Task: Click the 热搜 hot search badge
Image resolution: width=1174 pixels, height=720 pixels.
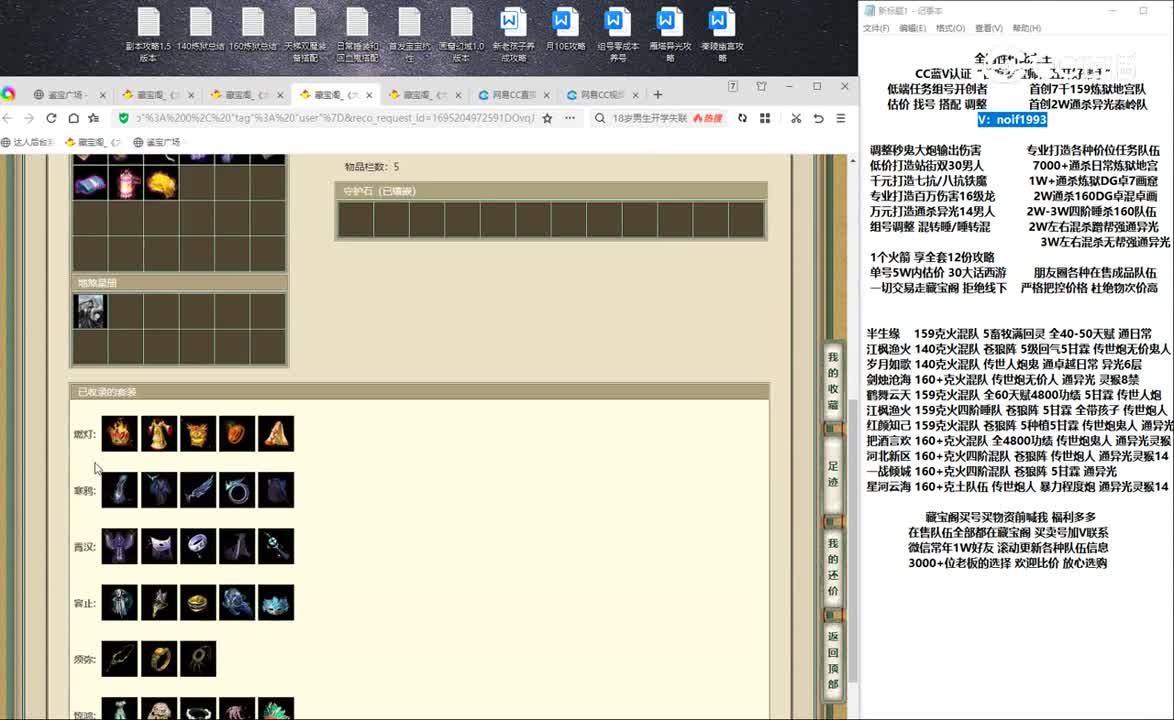Action: coord(708,118)
